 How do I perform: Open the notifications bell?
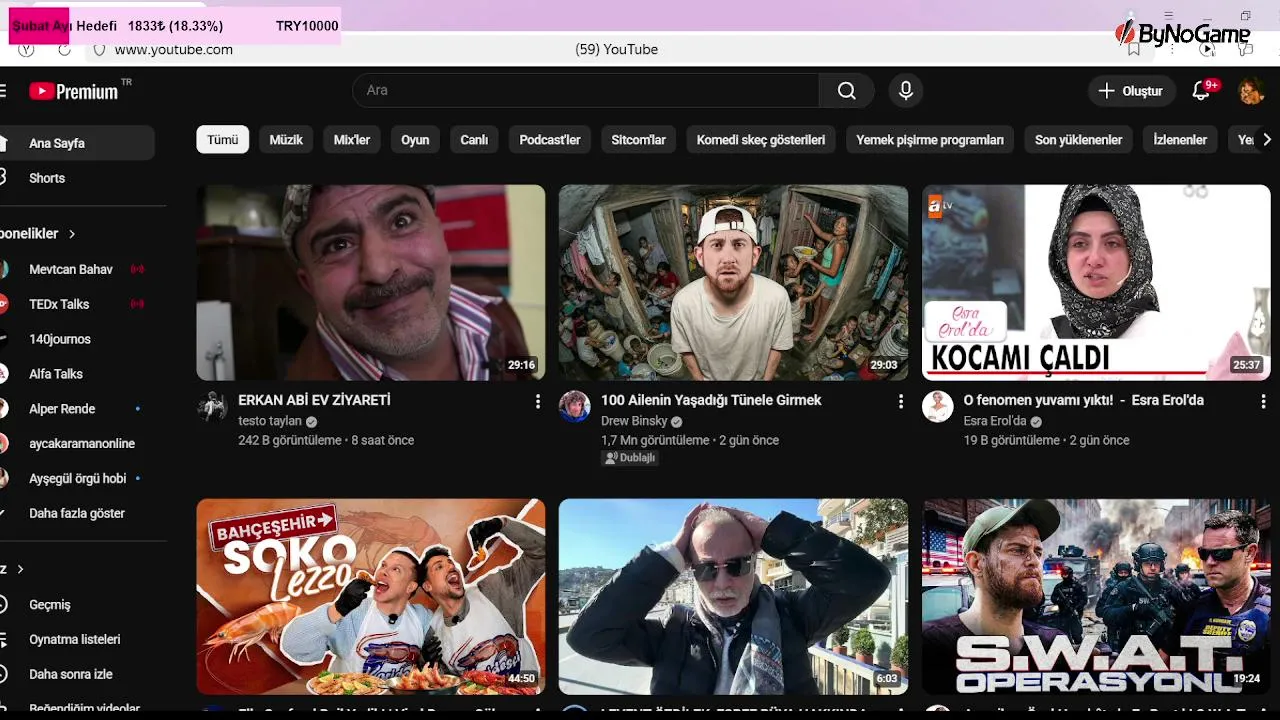pyautogui.click(x=1202, y=91)
